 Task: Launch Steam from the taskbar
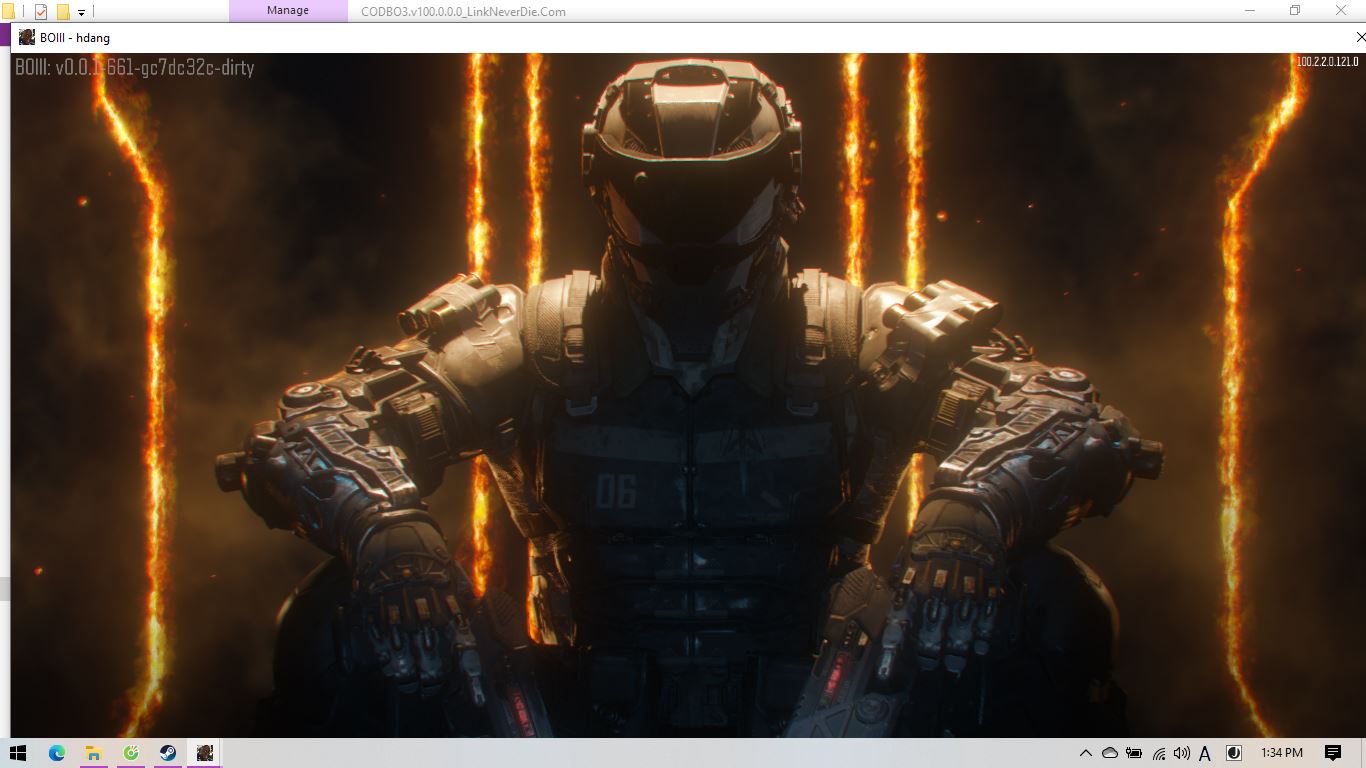(x=167, y=753)
